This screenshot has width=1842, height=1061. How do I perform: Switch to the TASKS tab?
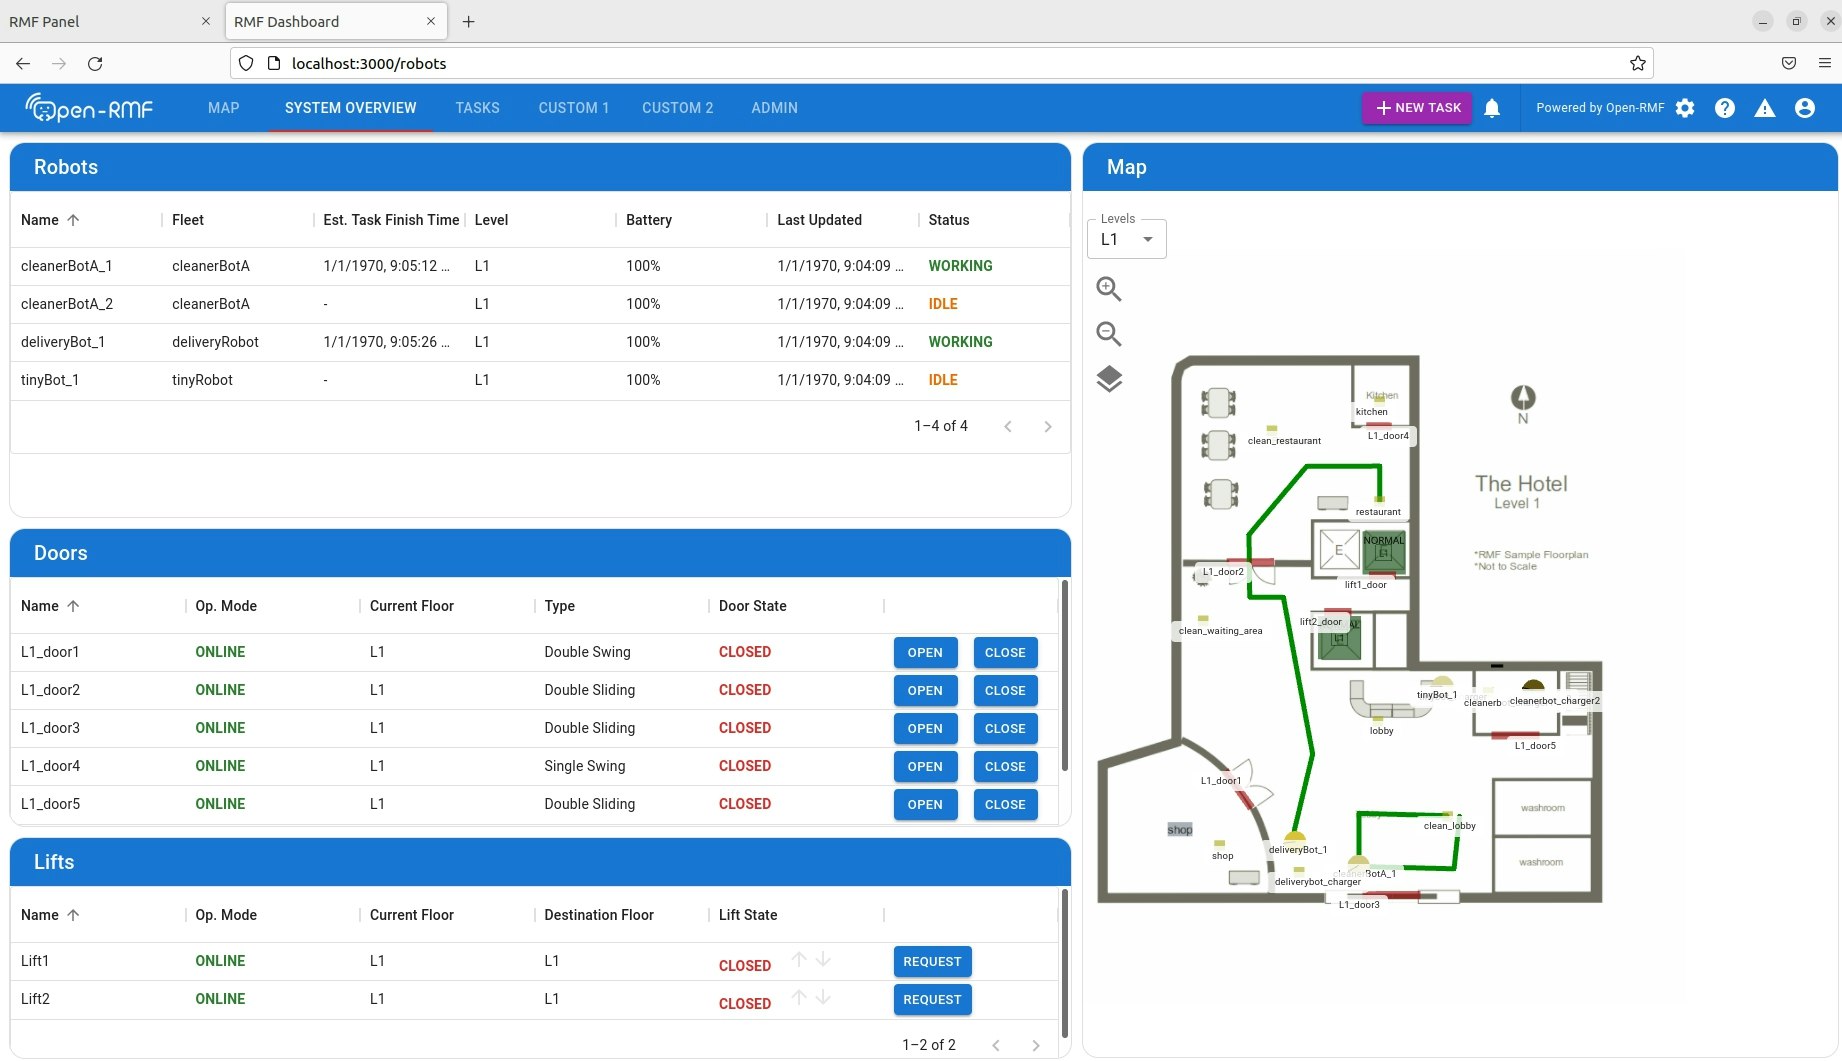tap(477, 108)
